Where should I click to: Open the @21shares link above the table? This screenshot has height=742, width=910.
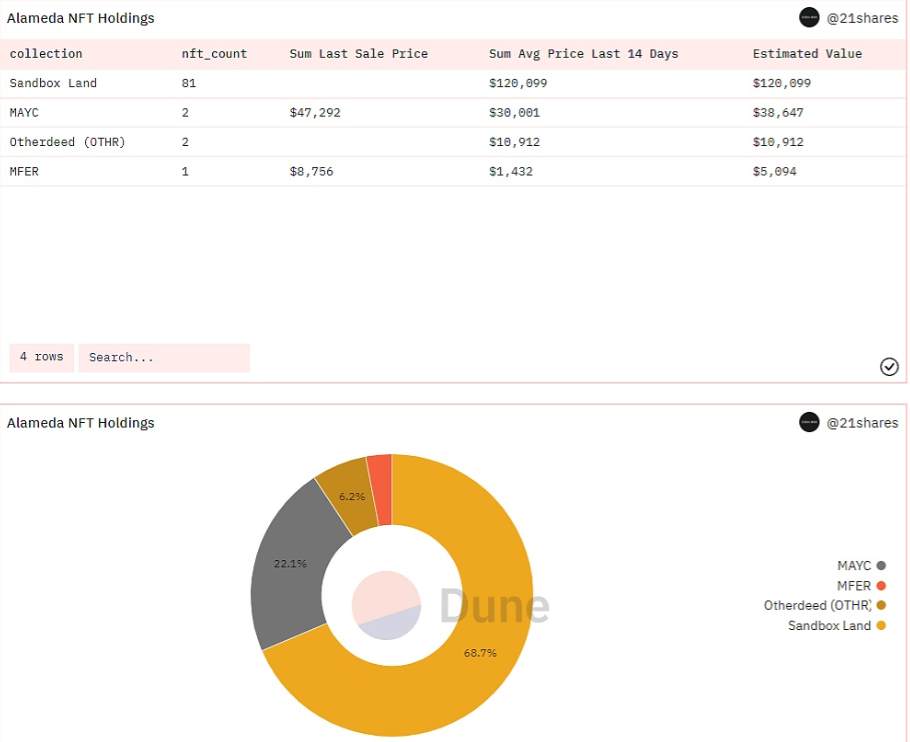862,18
